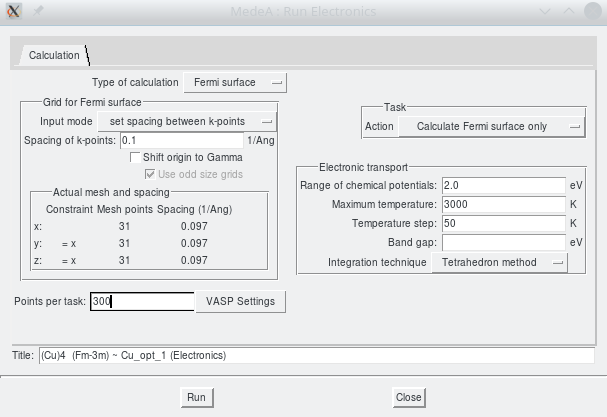Click the z row constraint '= x'
Screen dimensions: 607x417
pos(69,261)
